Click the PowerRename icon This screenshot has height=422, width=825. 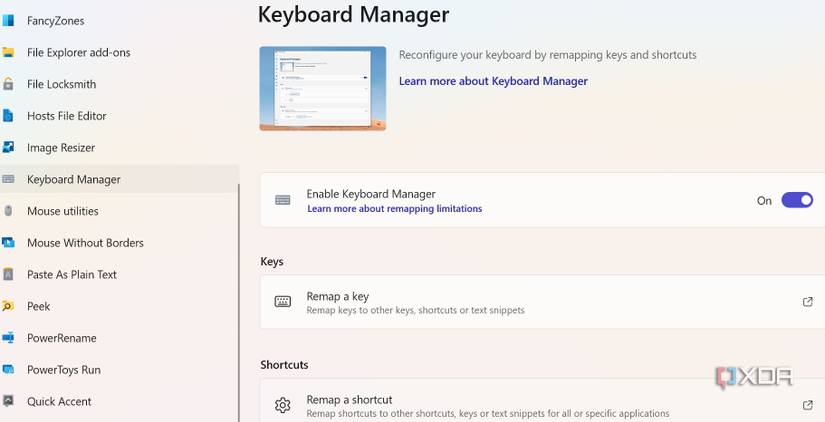point(8,337)
